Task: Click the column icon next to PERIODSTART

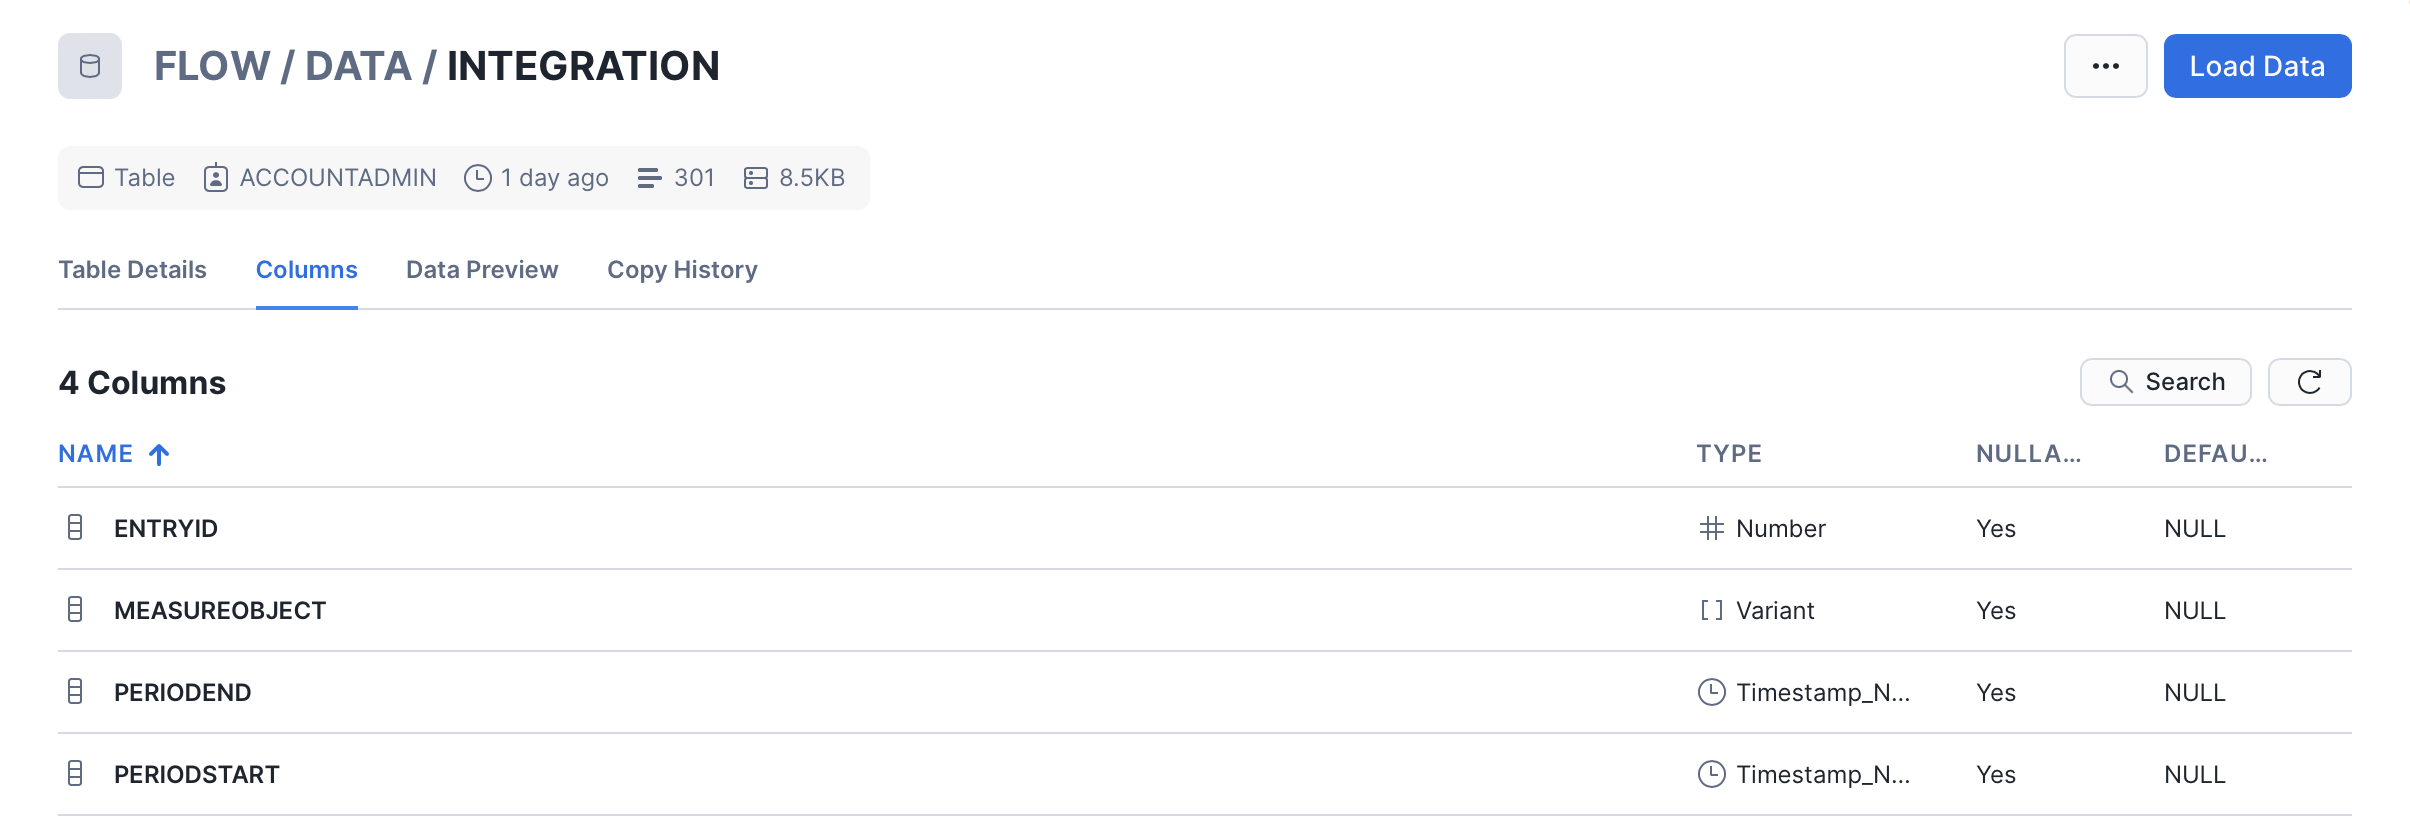Action: coord(75,774)
